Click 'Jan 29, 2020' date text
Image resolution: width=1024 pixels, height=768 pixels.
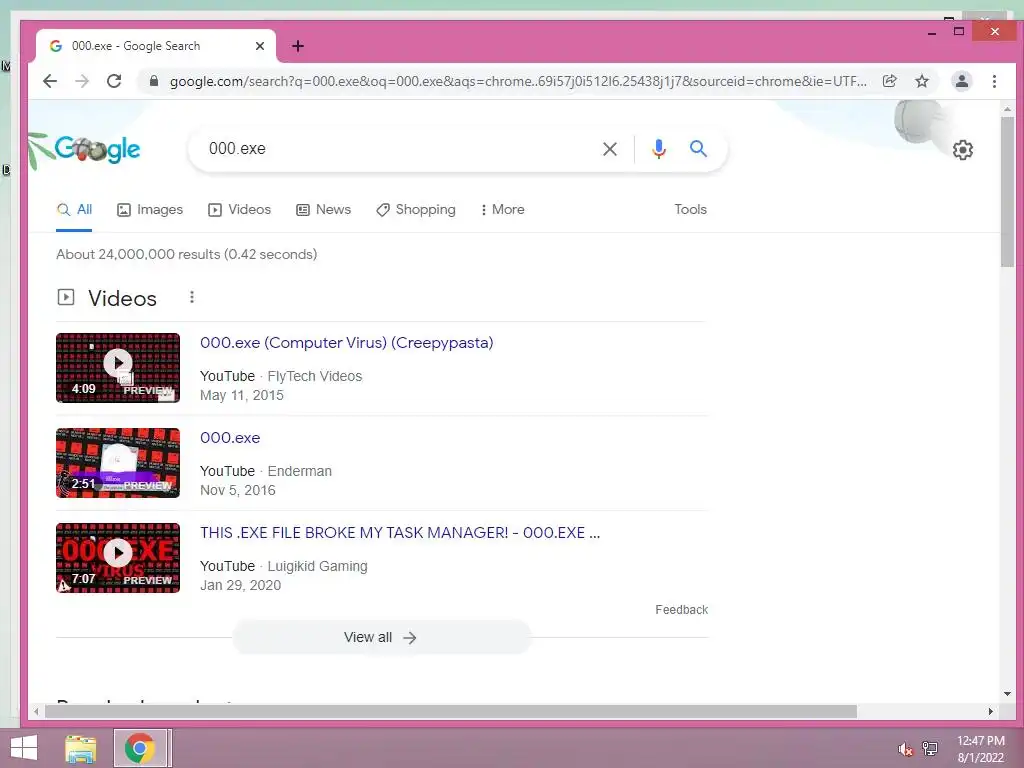coord(240,585)
